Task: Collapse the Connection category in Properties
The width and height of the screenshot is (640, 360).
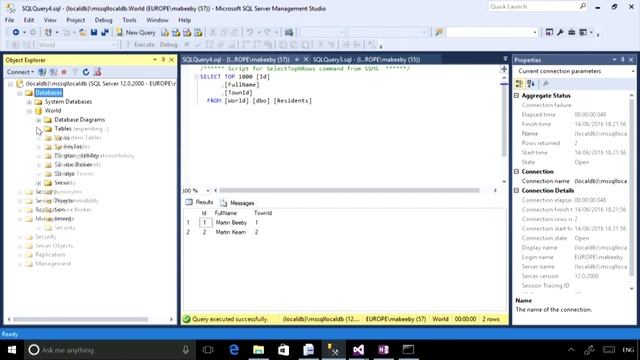Action: pyautogui.click(x=516, y=171)
